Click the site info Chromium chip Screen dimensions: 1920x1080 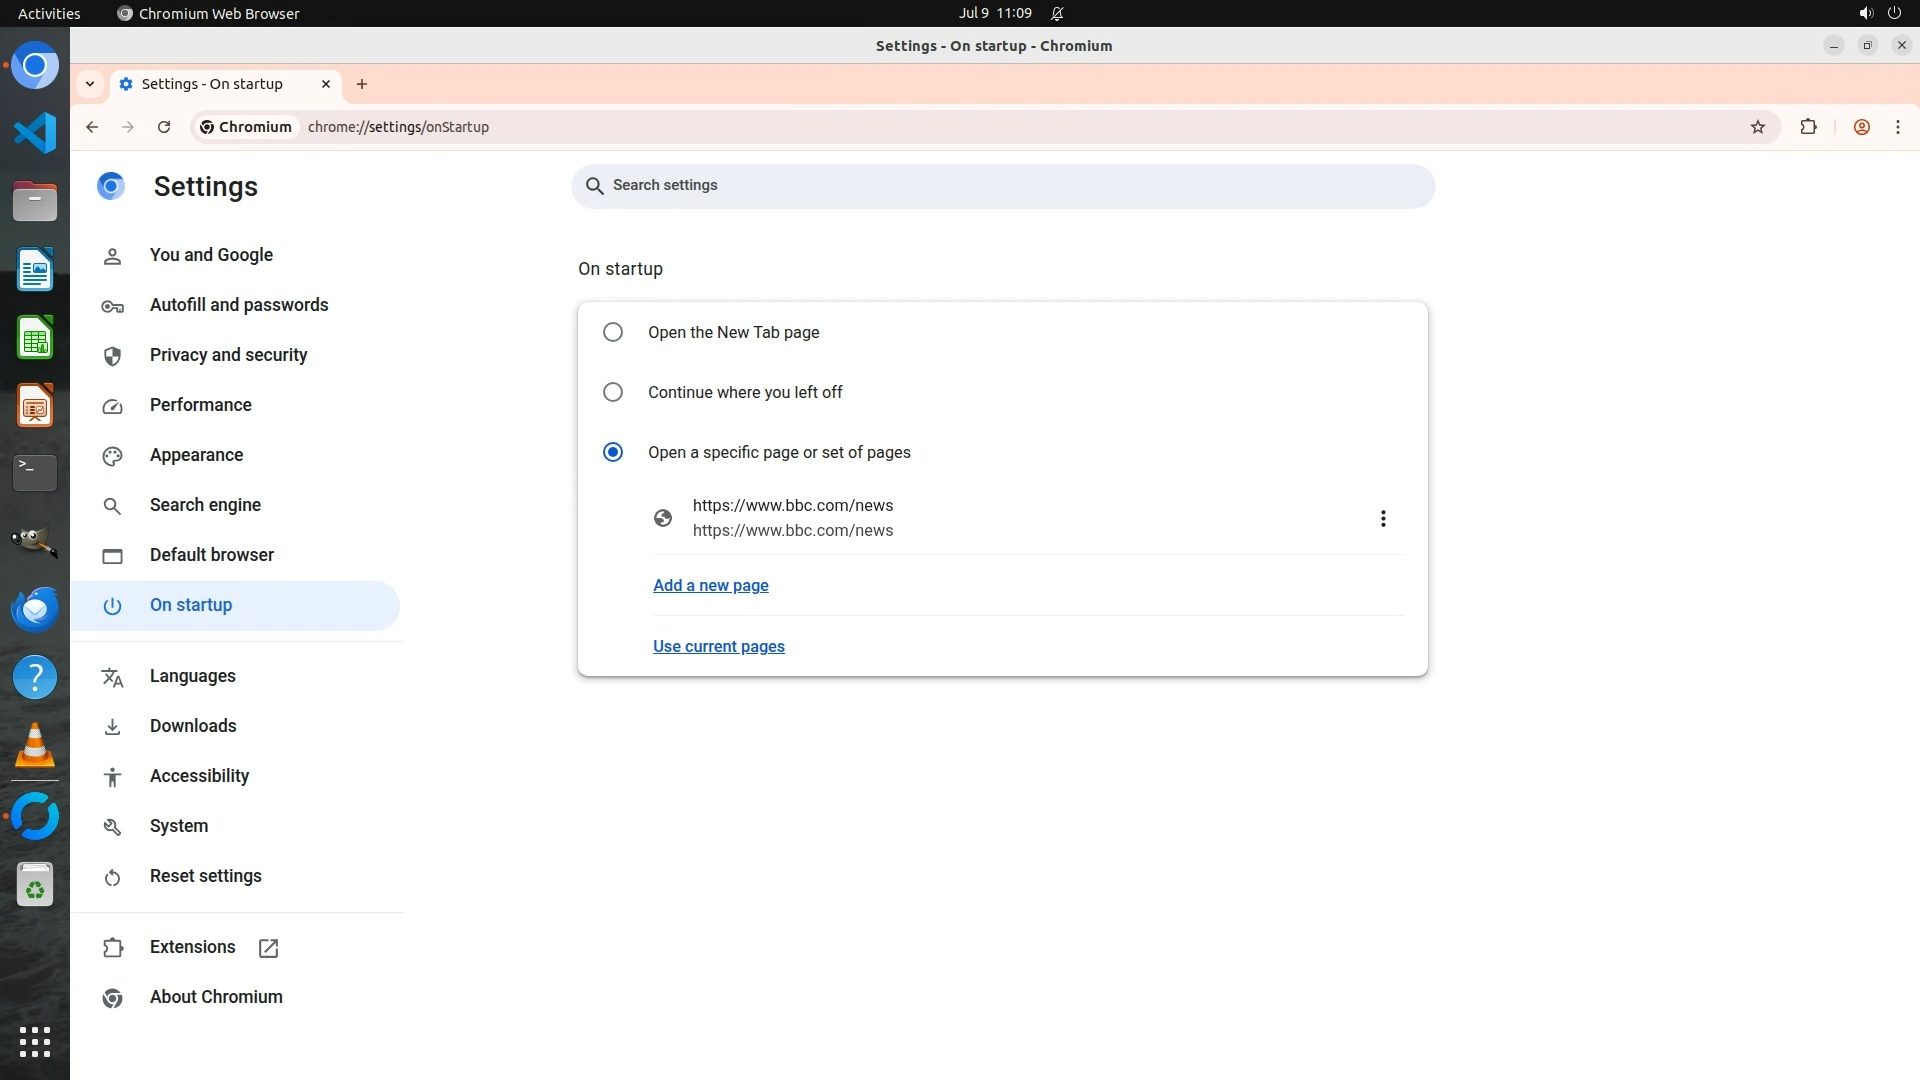coord(246,127)
